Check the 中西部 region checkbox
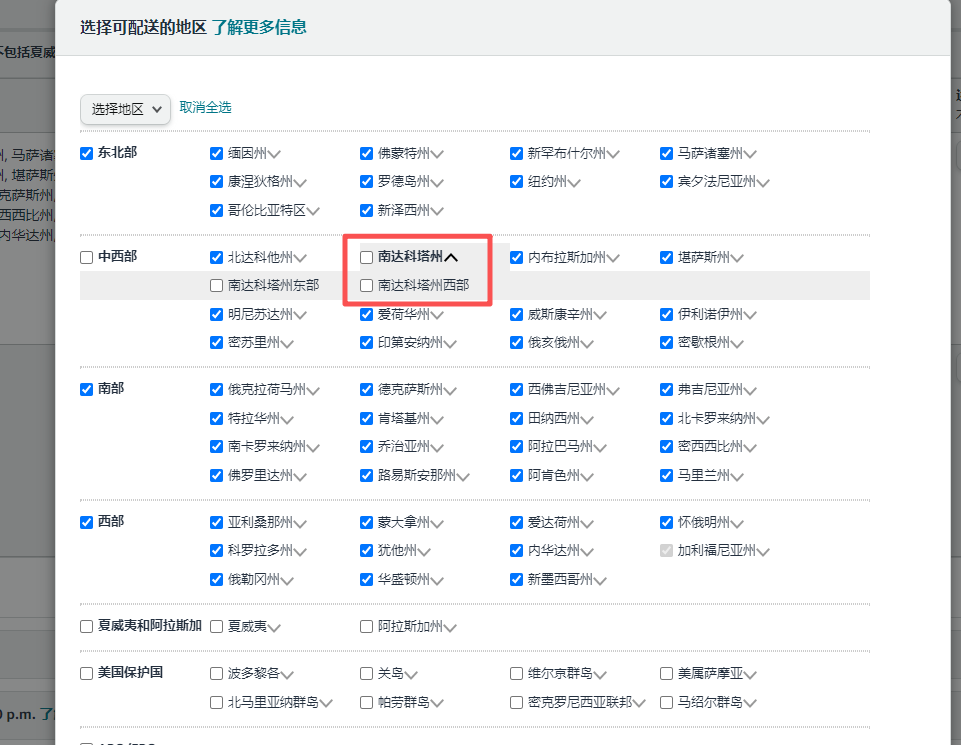 (x=87, y=258)
